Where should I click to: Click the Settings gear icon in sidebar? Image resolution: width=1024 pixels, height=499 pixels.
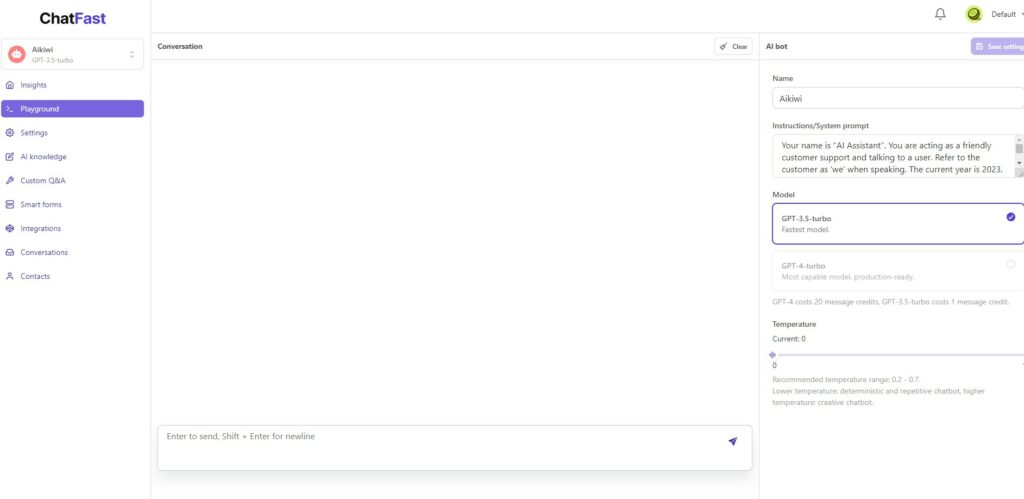tap(9, 133)
